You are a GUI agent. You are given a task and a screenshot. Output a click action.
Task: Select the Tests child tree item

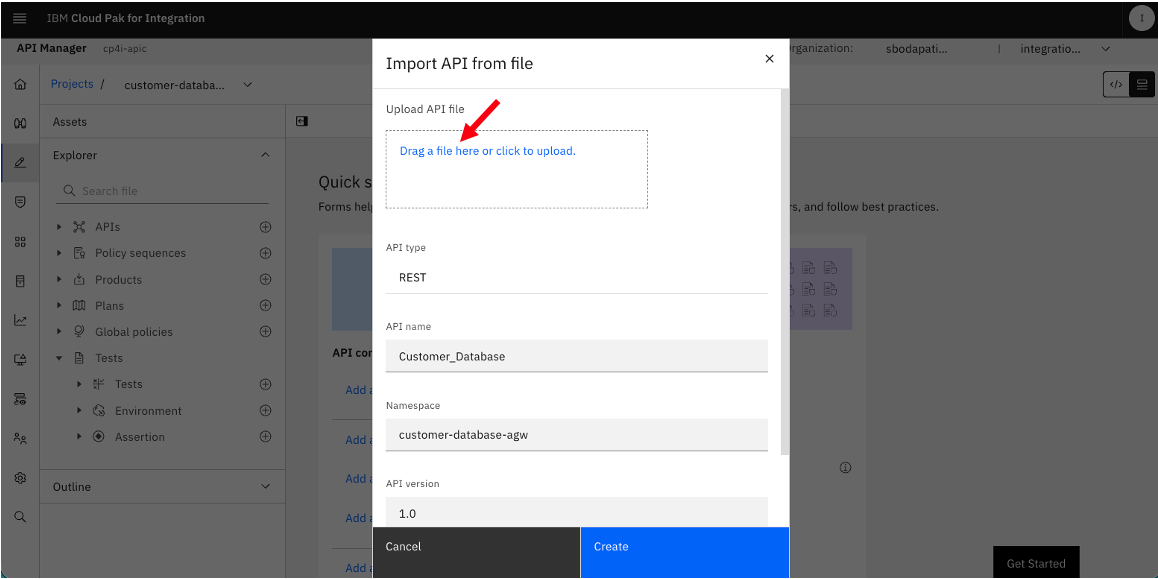point(129,384)
